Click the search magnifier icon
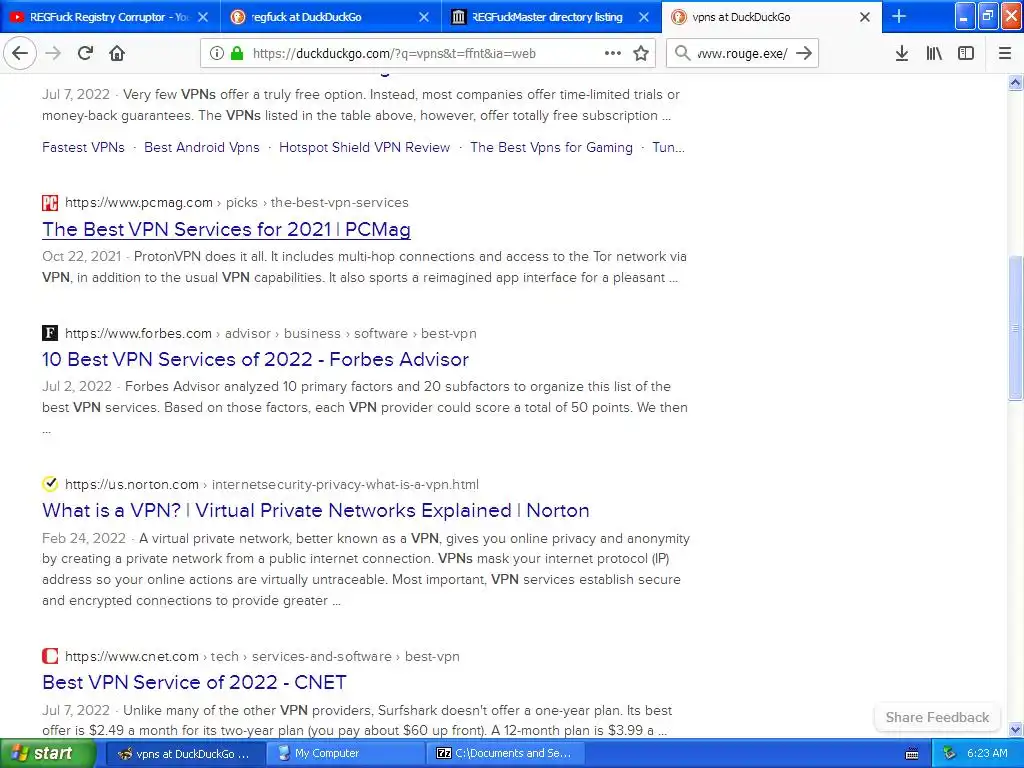1024x768 pixels. coord(682,54)
